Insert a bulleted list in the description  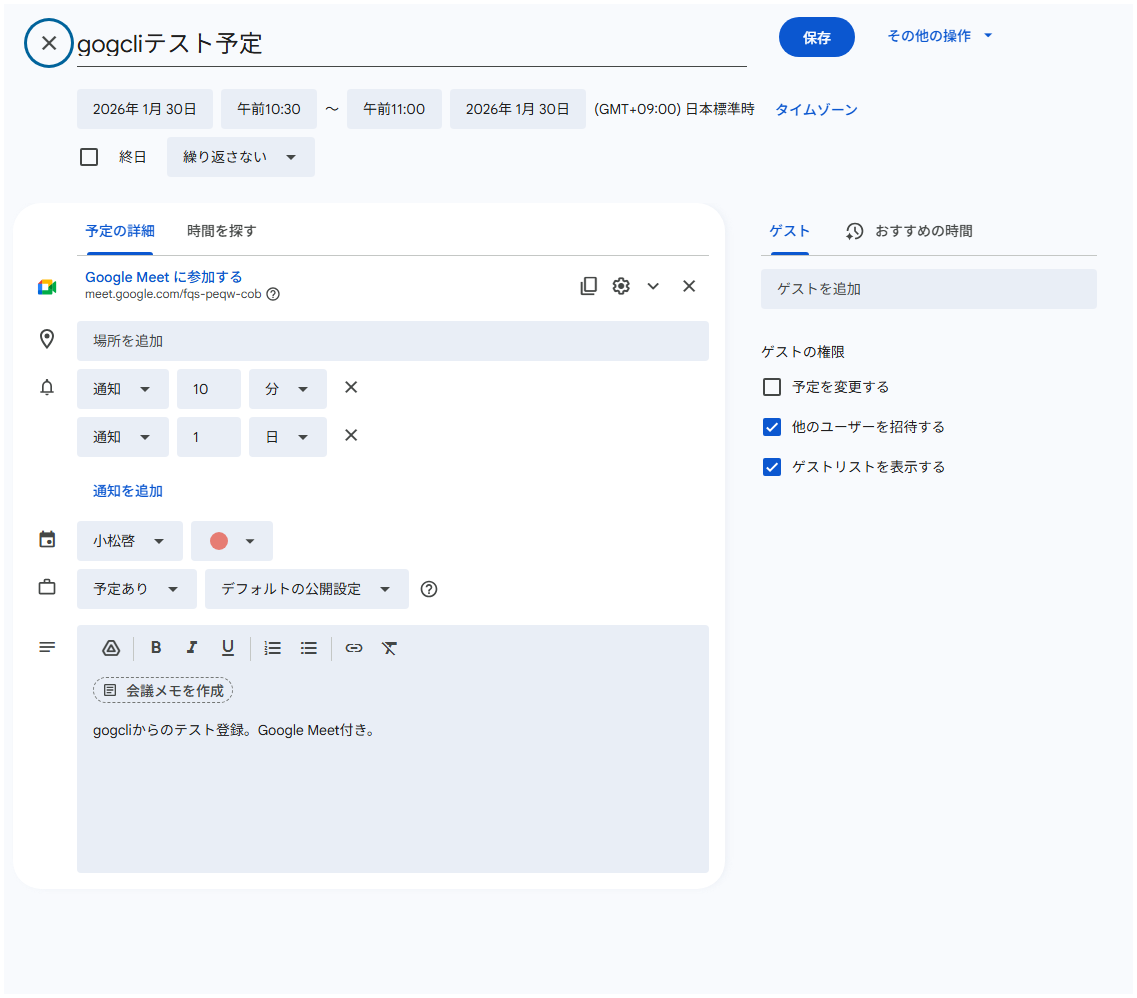[x=308, y=647]
